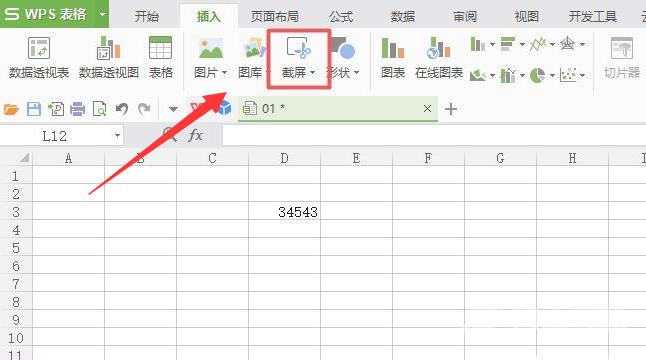This screenshot has height=360, width=646.
Task: Click the Picture (图片) icon
Action: (211, 49)
